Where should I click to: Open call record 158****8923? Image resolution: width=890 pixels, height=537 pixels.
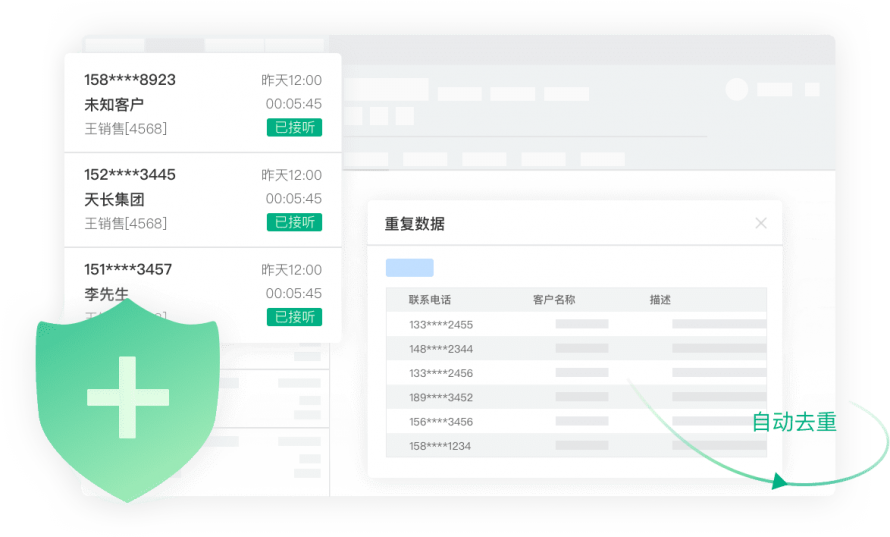130,80
